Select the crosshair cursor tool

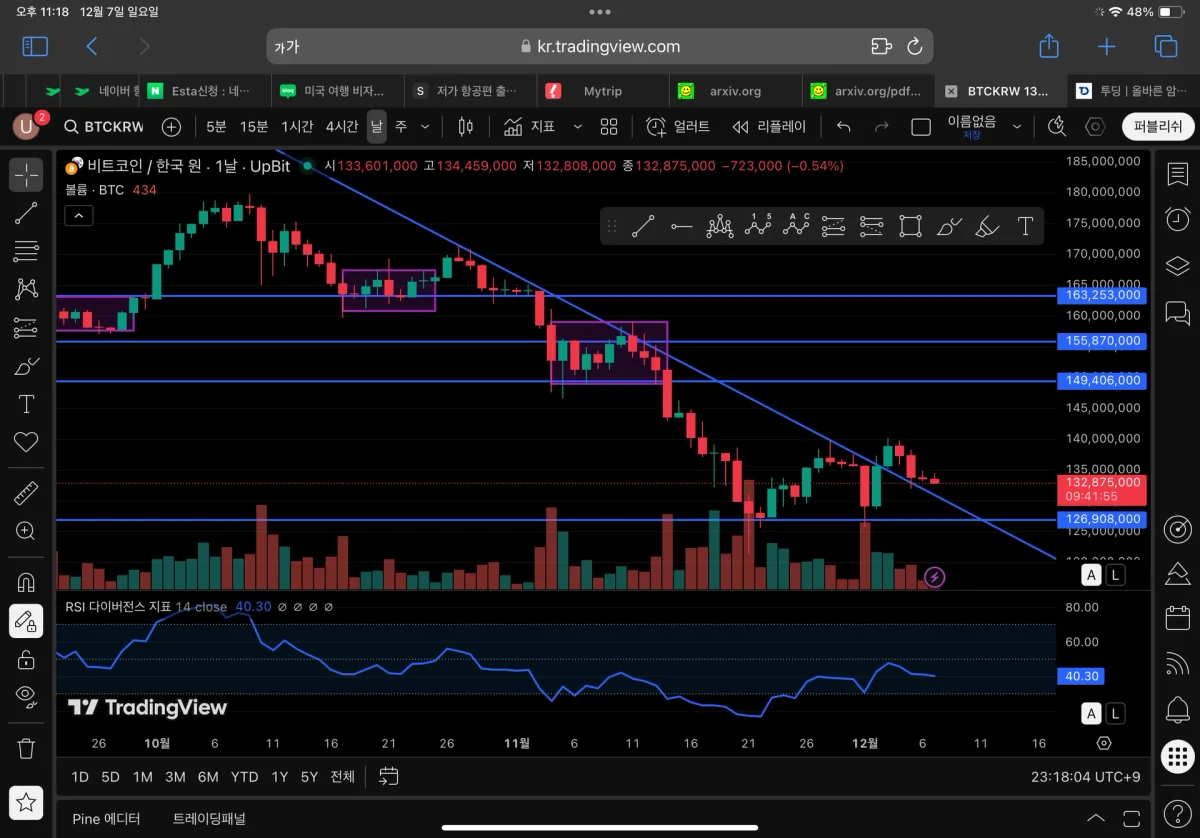26,175
